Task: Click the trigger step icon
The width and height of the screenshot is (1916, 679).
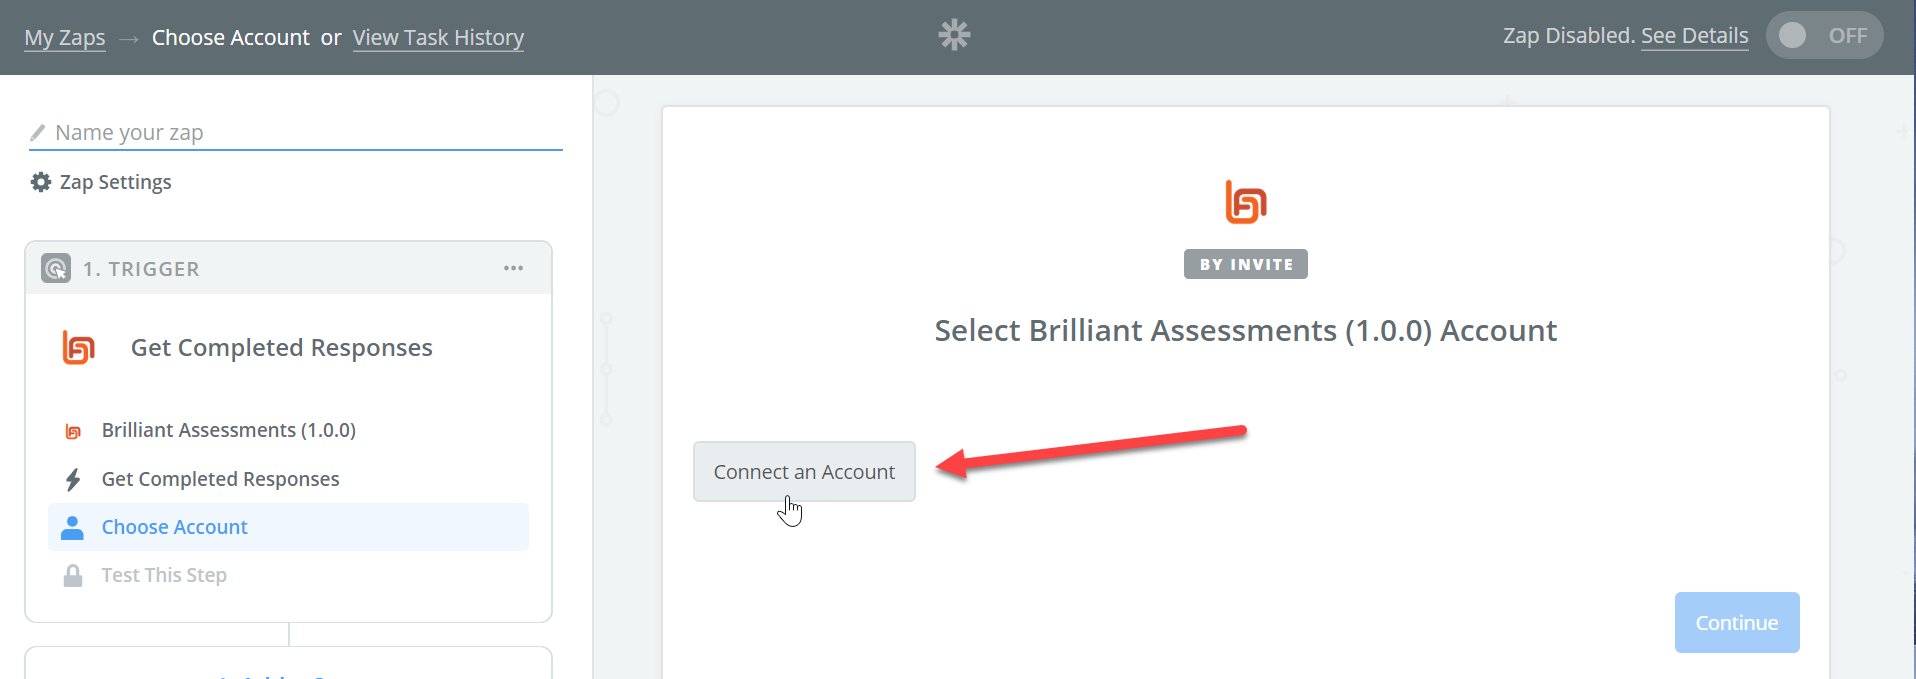Action: pos(56,268)
